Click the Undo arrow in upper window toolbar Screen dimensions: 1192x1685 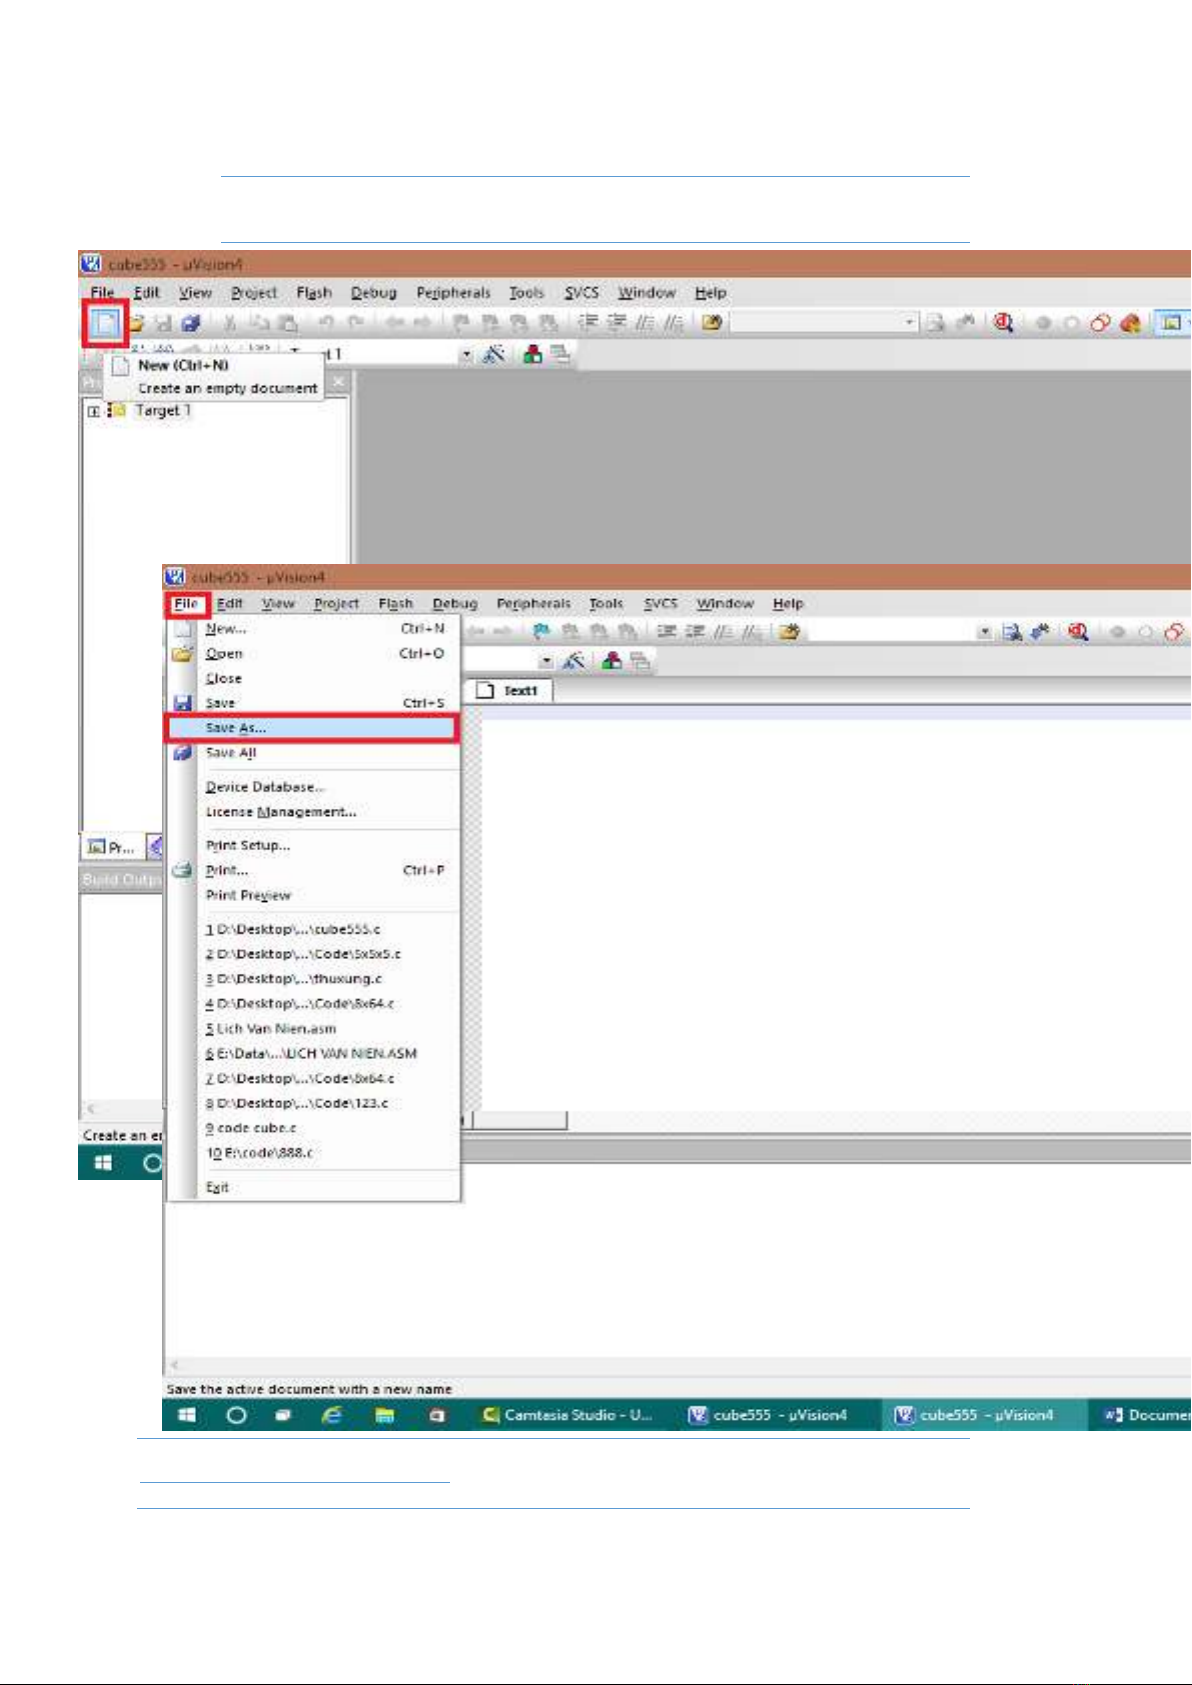coord(326,323)
